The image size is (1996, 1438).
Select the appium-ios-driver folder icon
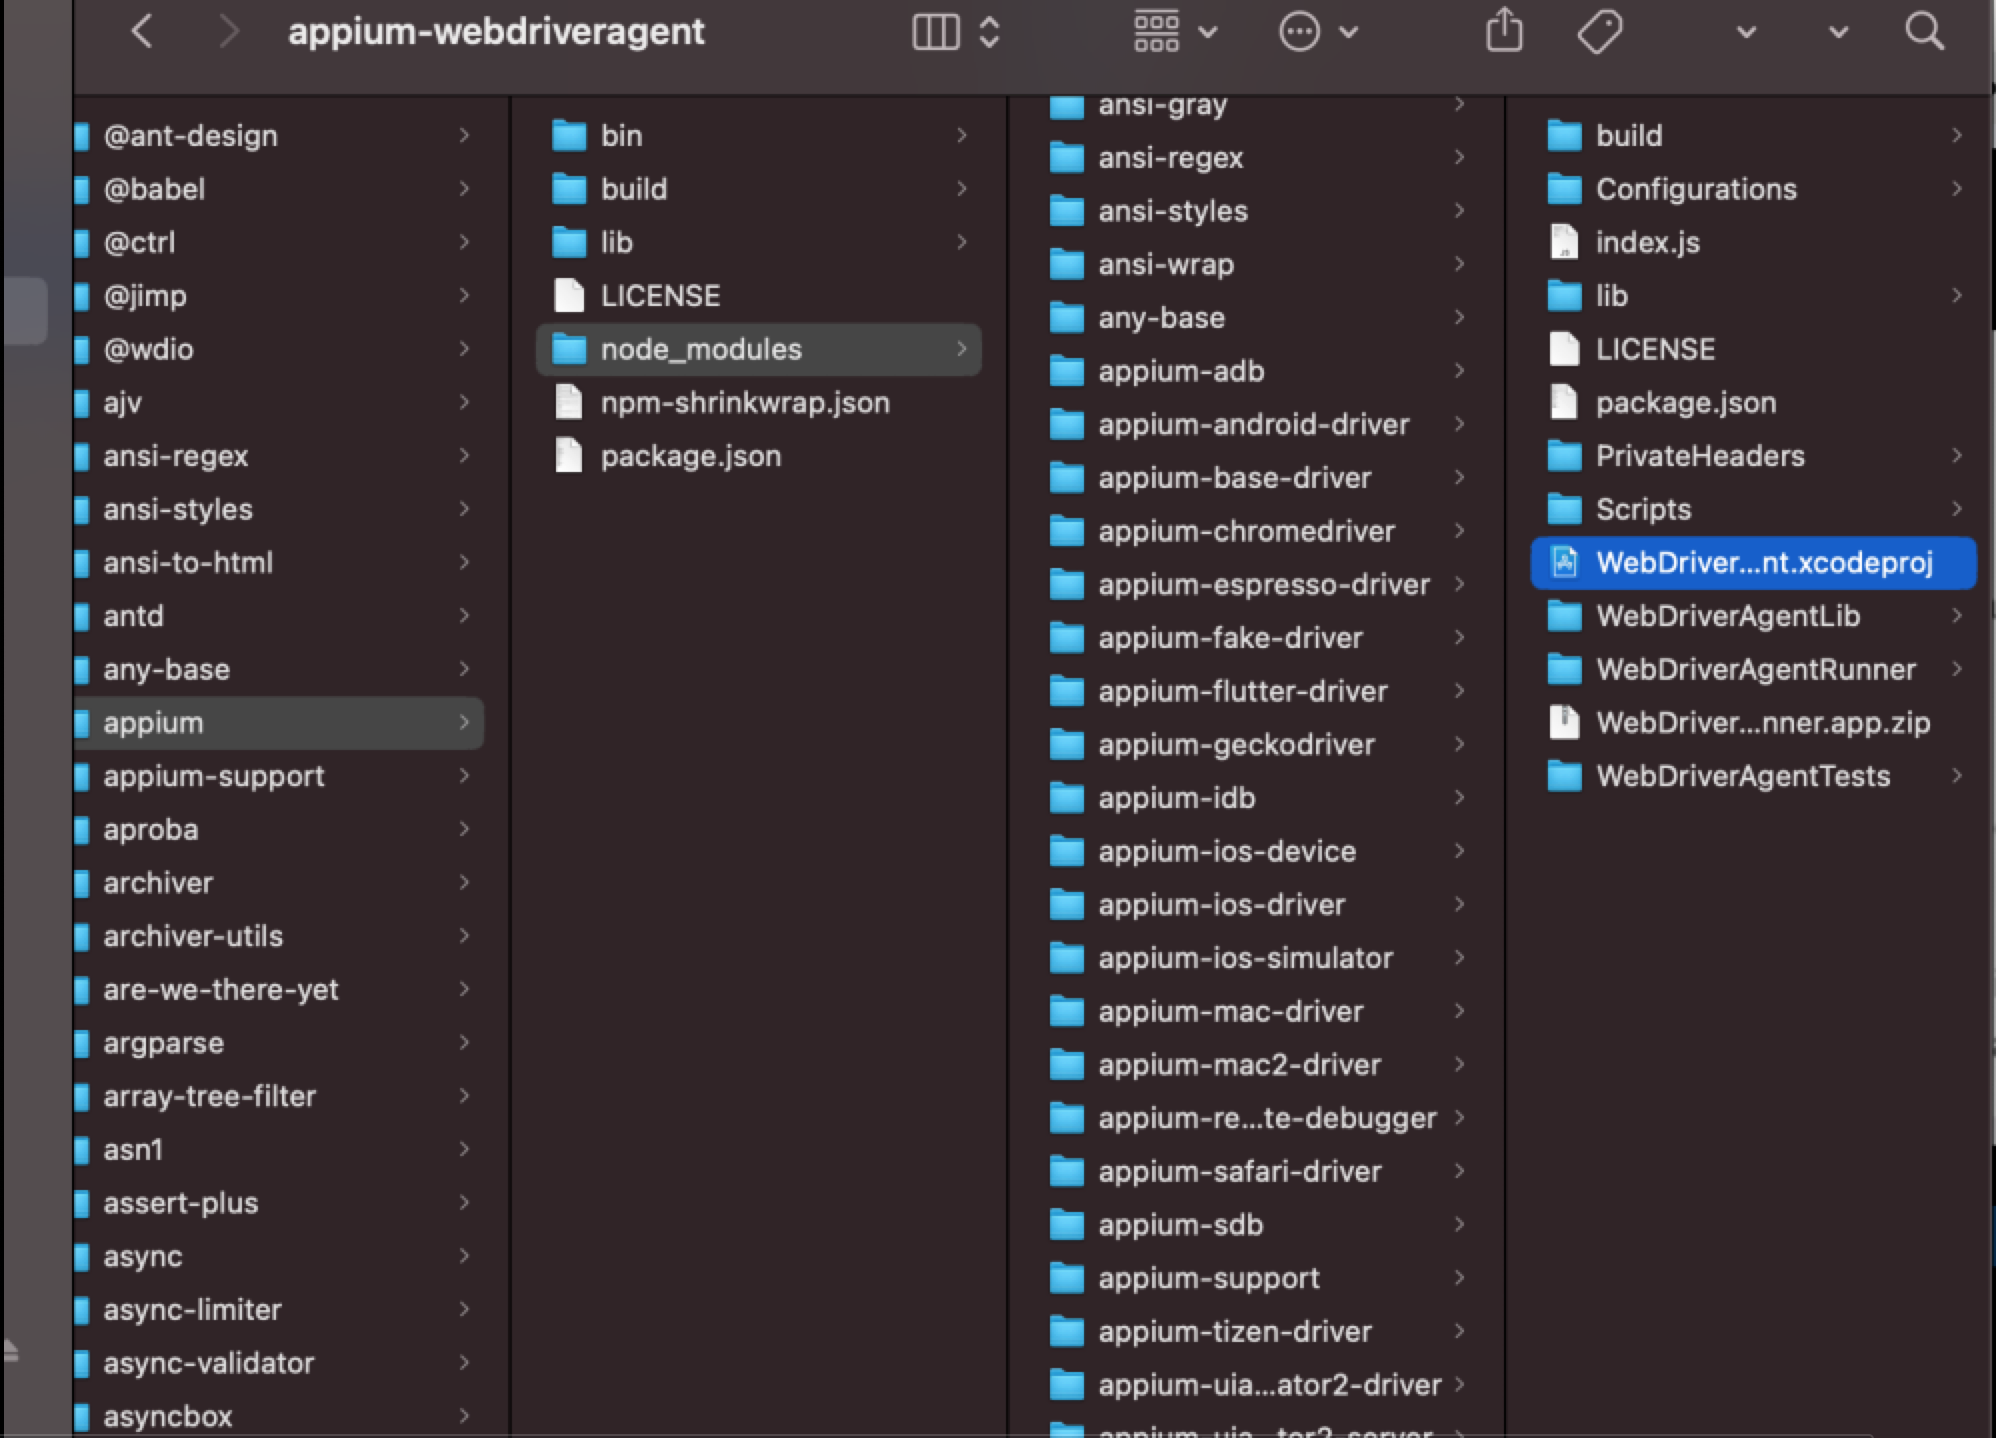(1067, 905)
